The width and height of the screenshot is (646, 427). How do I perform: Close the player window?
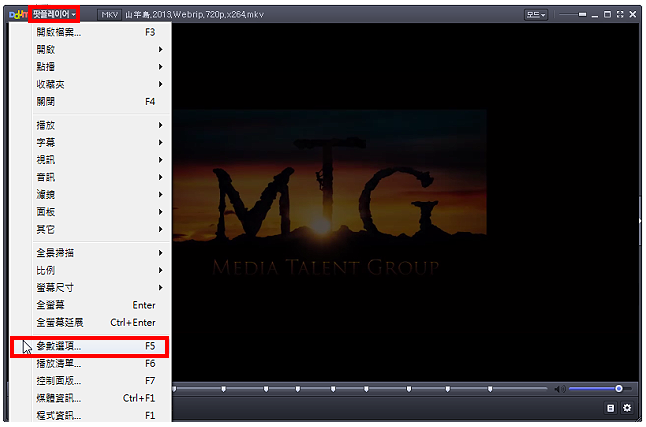[633, 14]
